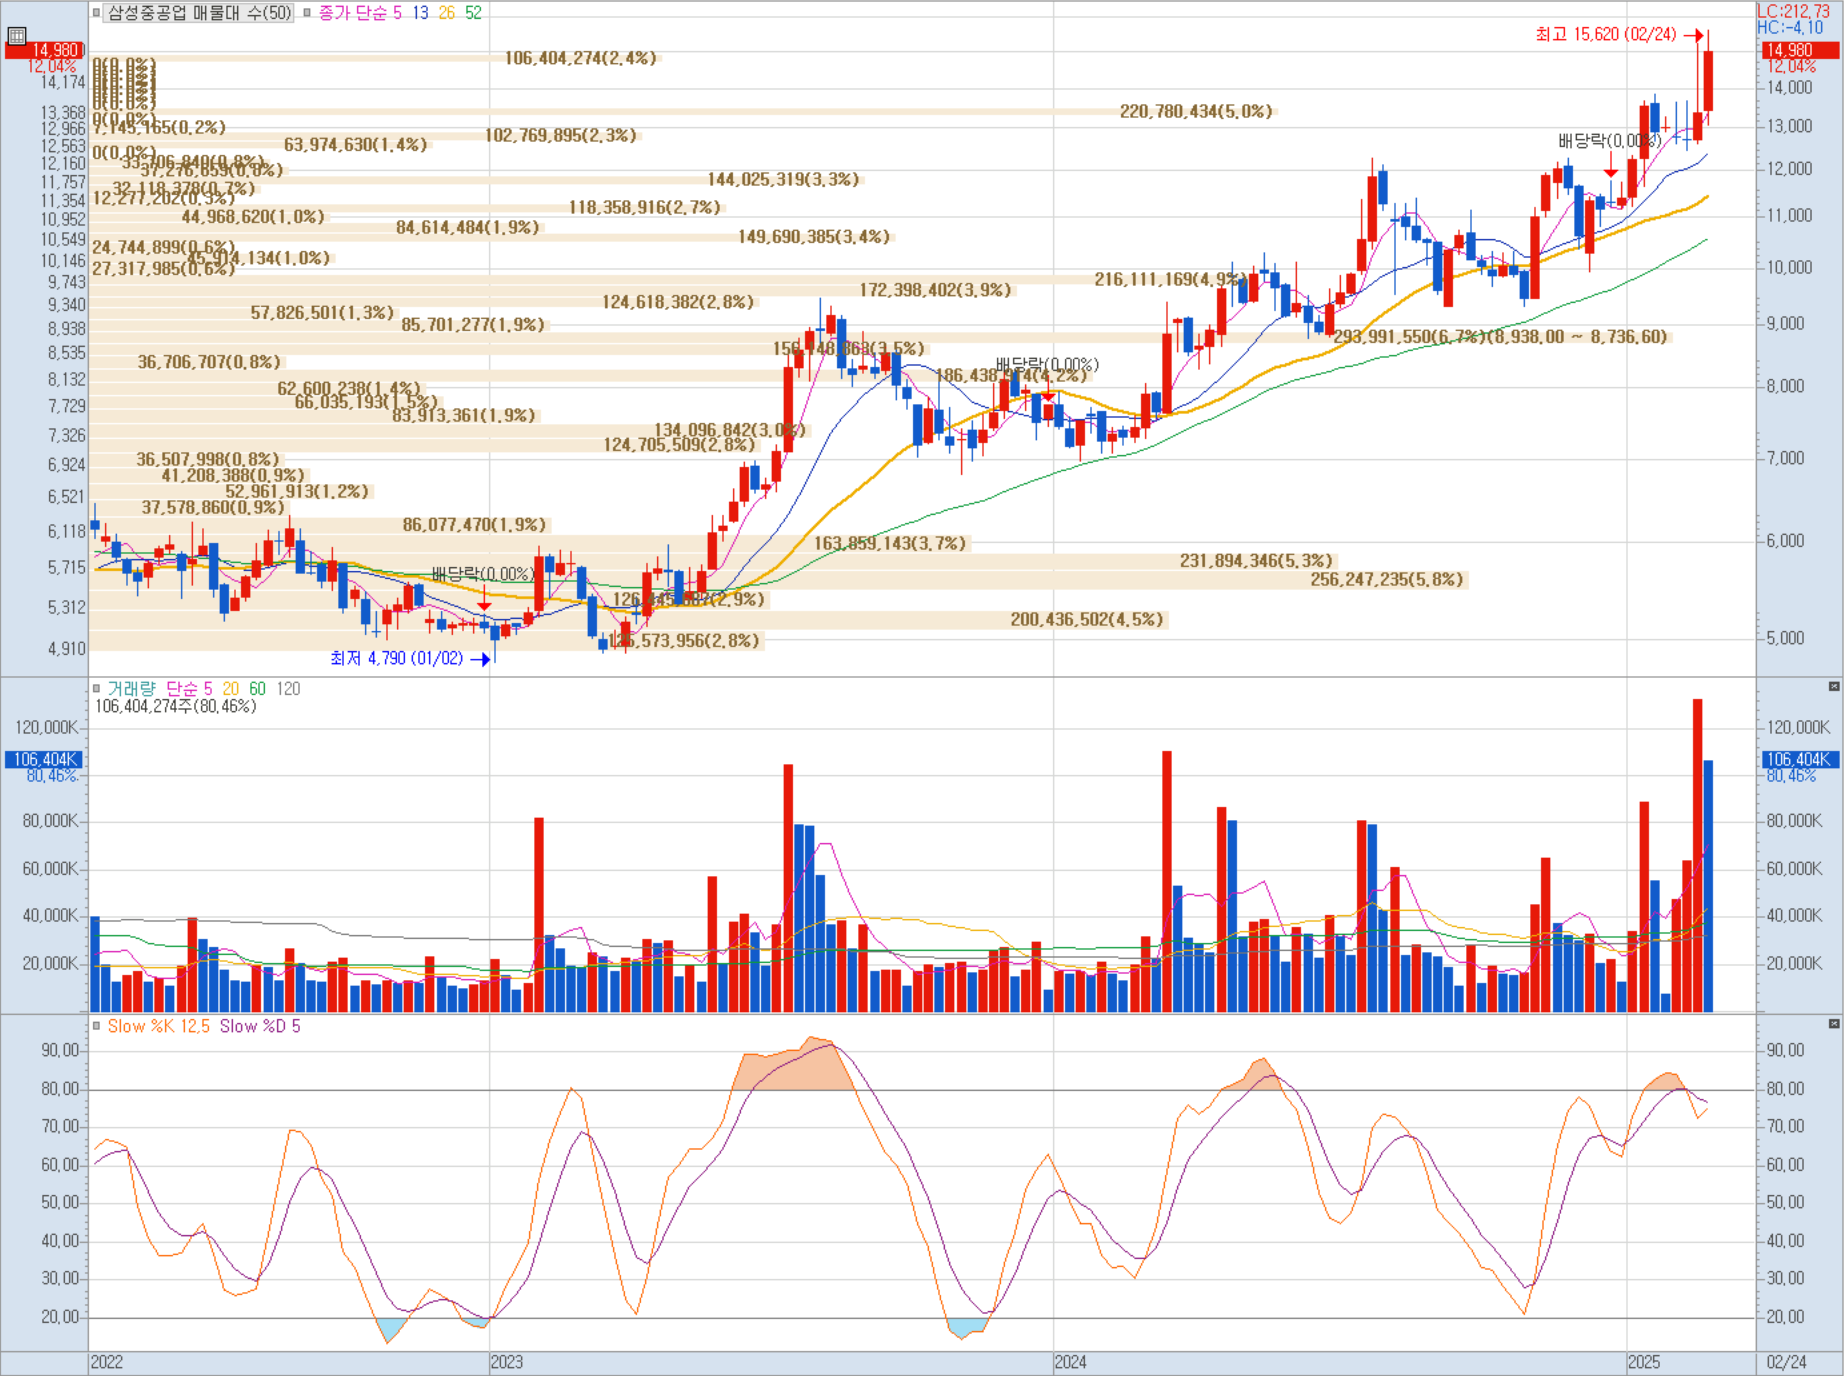The image size is (1844, 1376).
Task: Click the 최고 15,620 high marker arrow
Action: pyautogui.click(x=1693, y=35)
